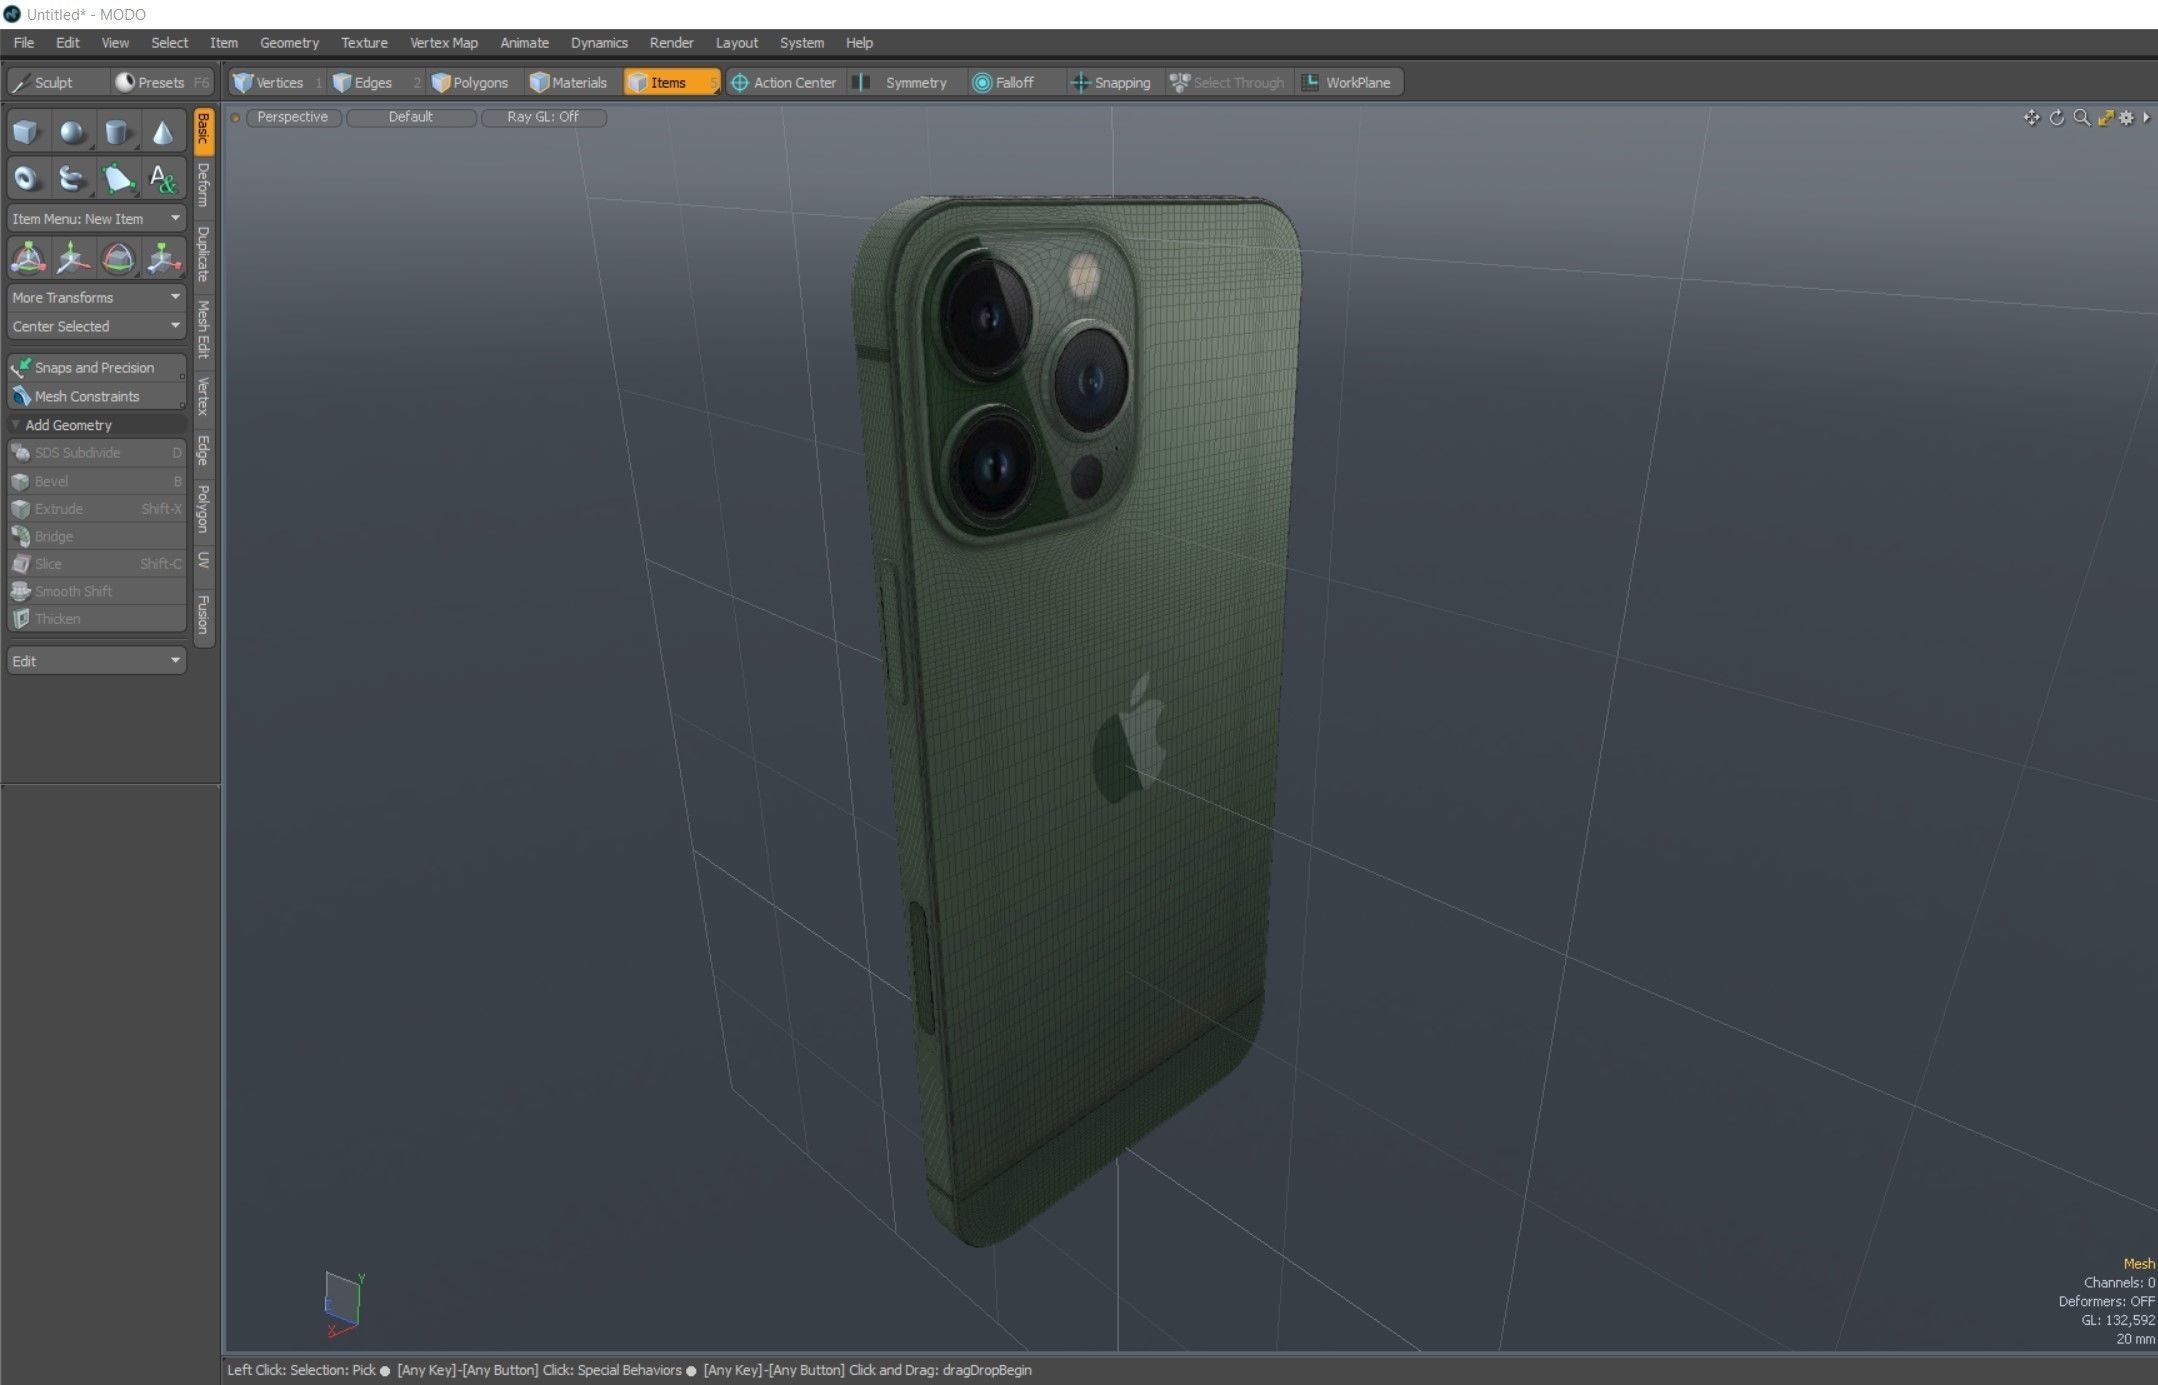Screen dimensions: 2158x1385
Task: Click the viewport maximize icon
Action: click(2105, 118)
